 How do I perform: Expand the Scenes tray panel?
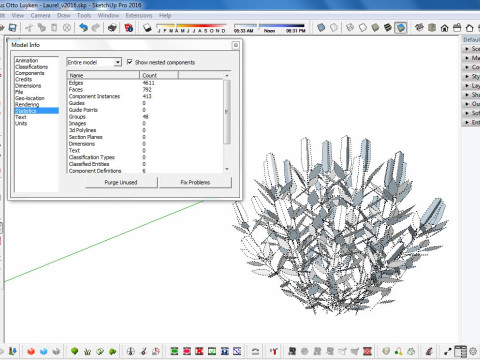click(x=471, y=49)
